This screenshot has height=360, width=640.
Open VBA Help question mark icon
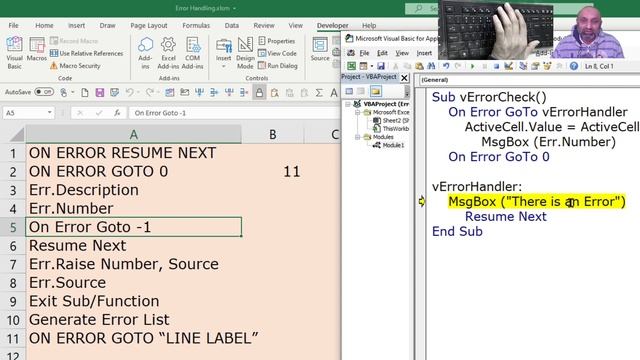[573, 66]
